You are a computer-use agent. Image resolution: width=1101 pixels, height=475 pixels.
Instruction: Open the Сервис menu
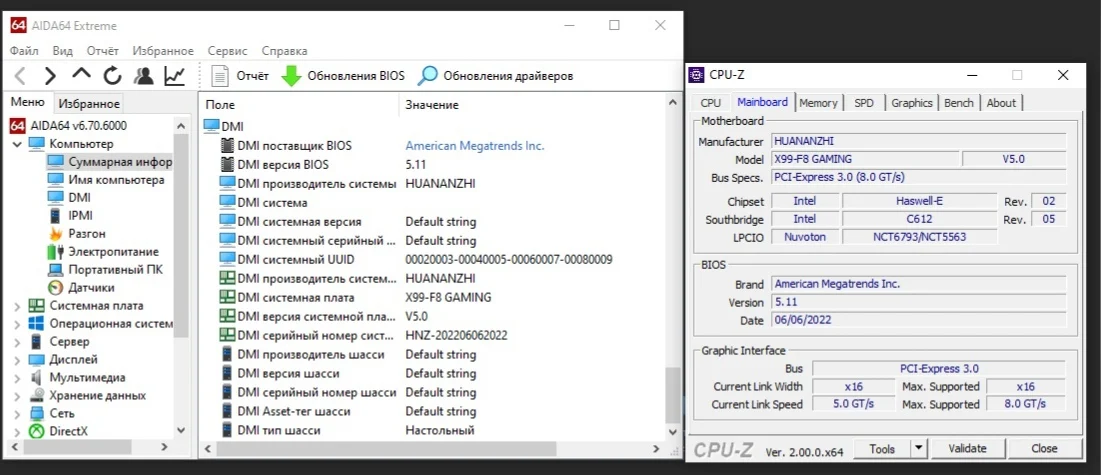point(228,51)
